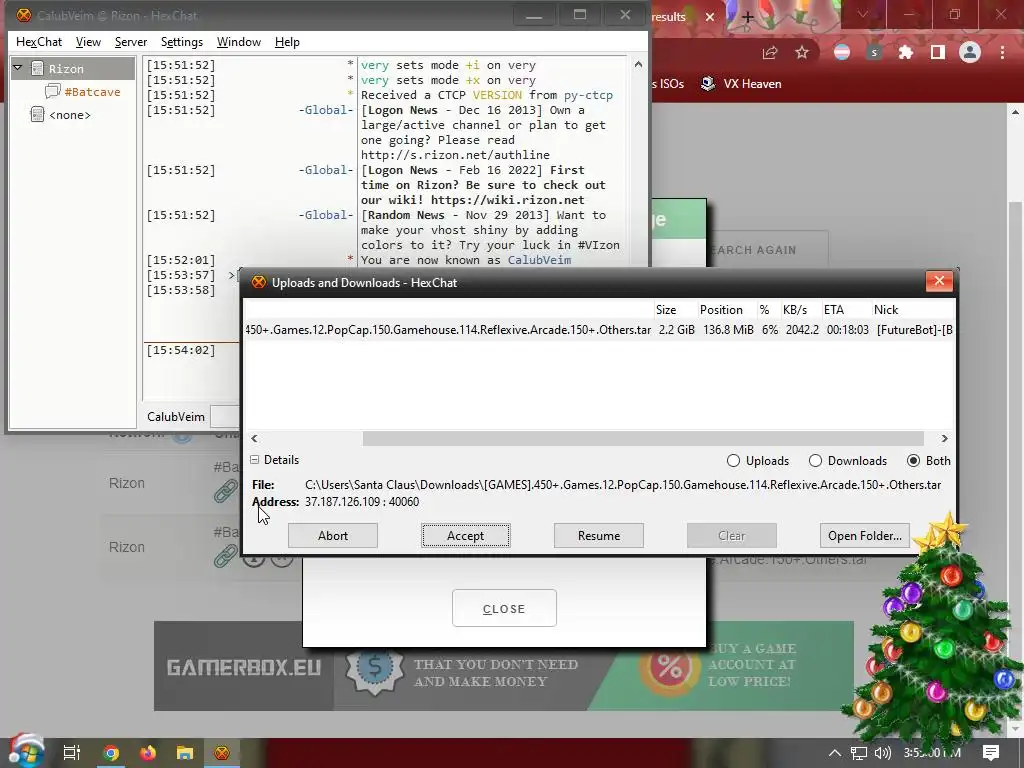Open Folder for downloaded file

(x=865, y=536)
